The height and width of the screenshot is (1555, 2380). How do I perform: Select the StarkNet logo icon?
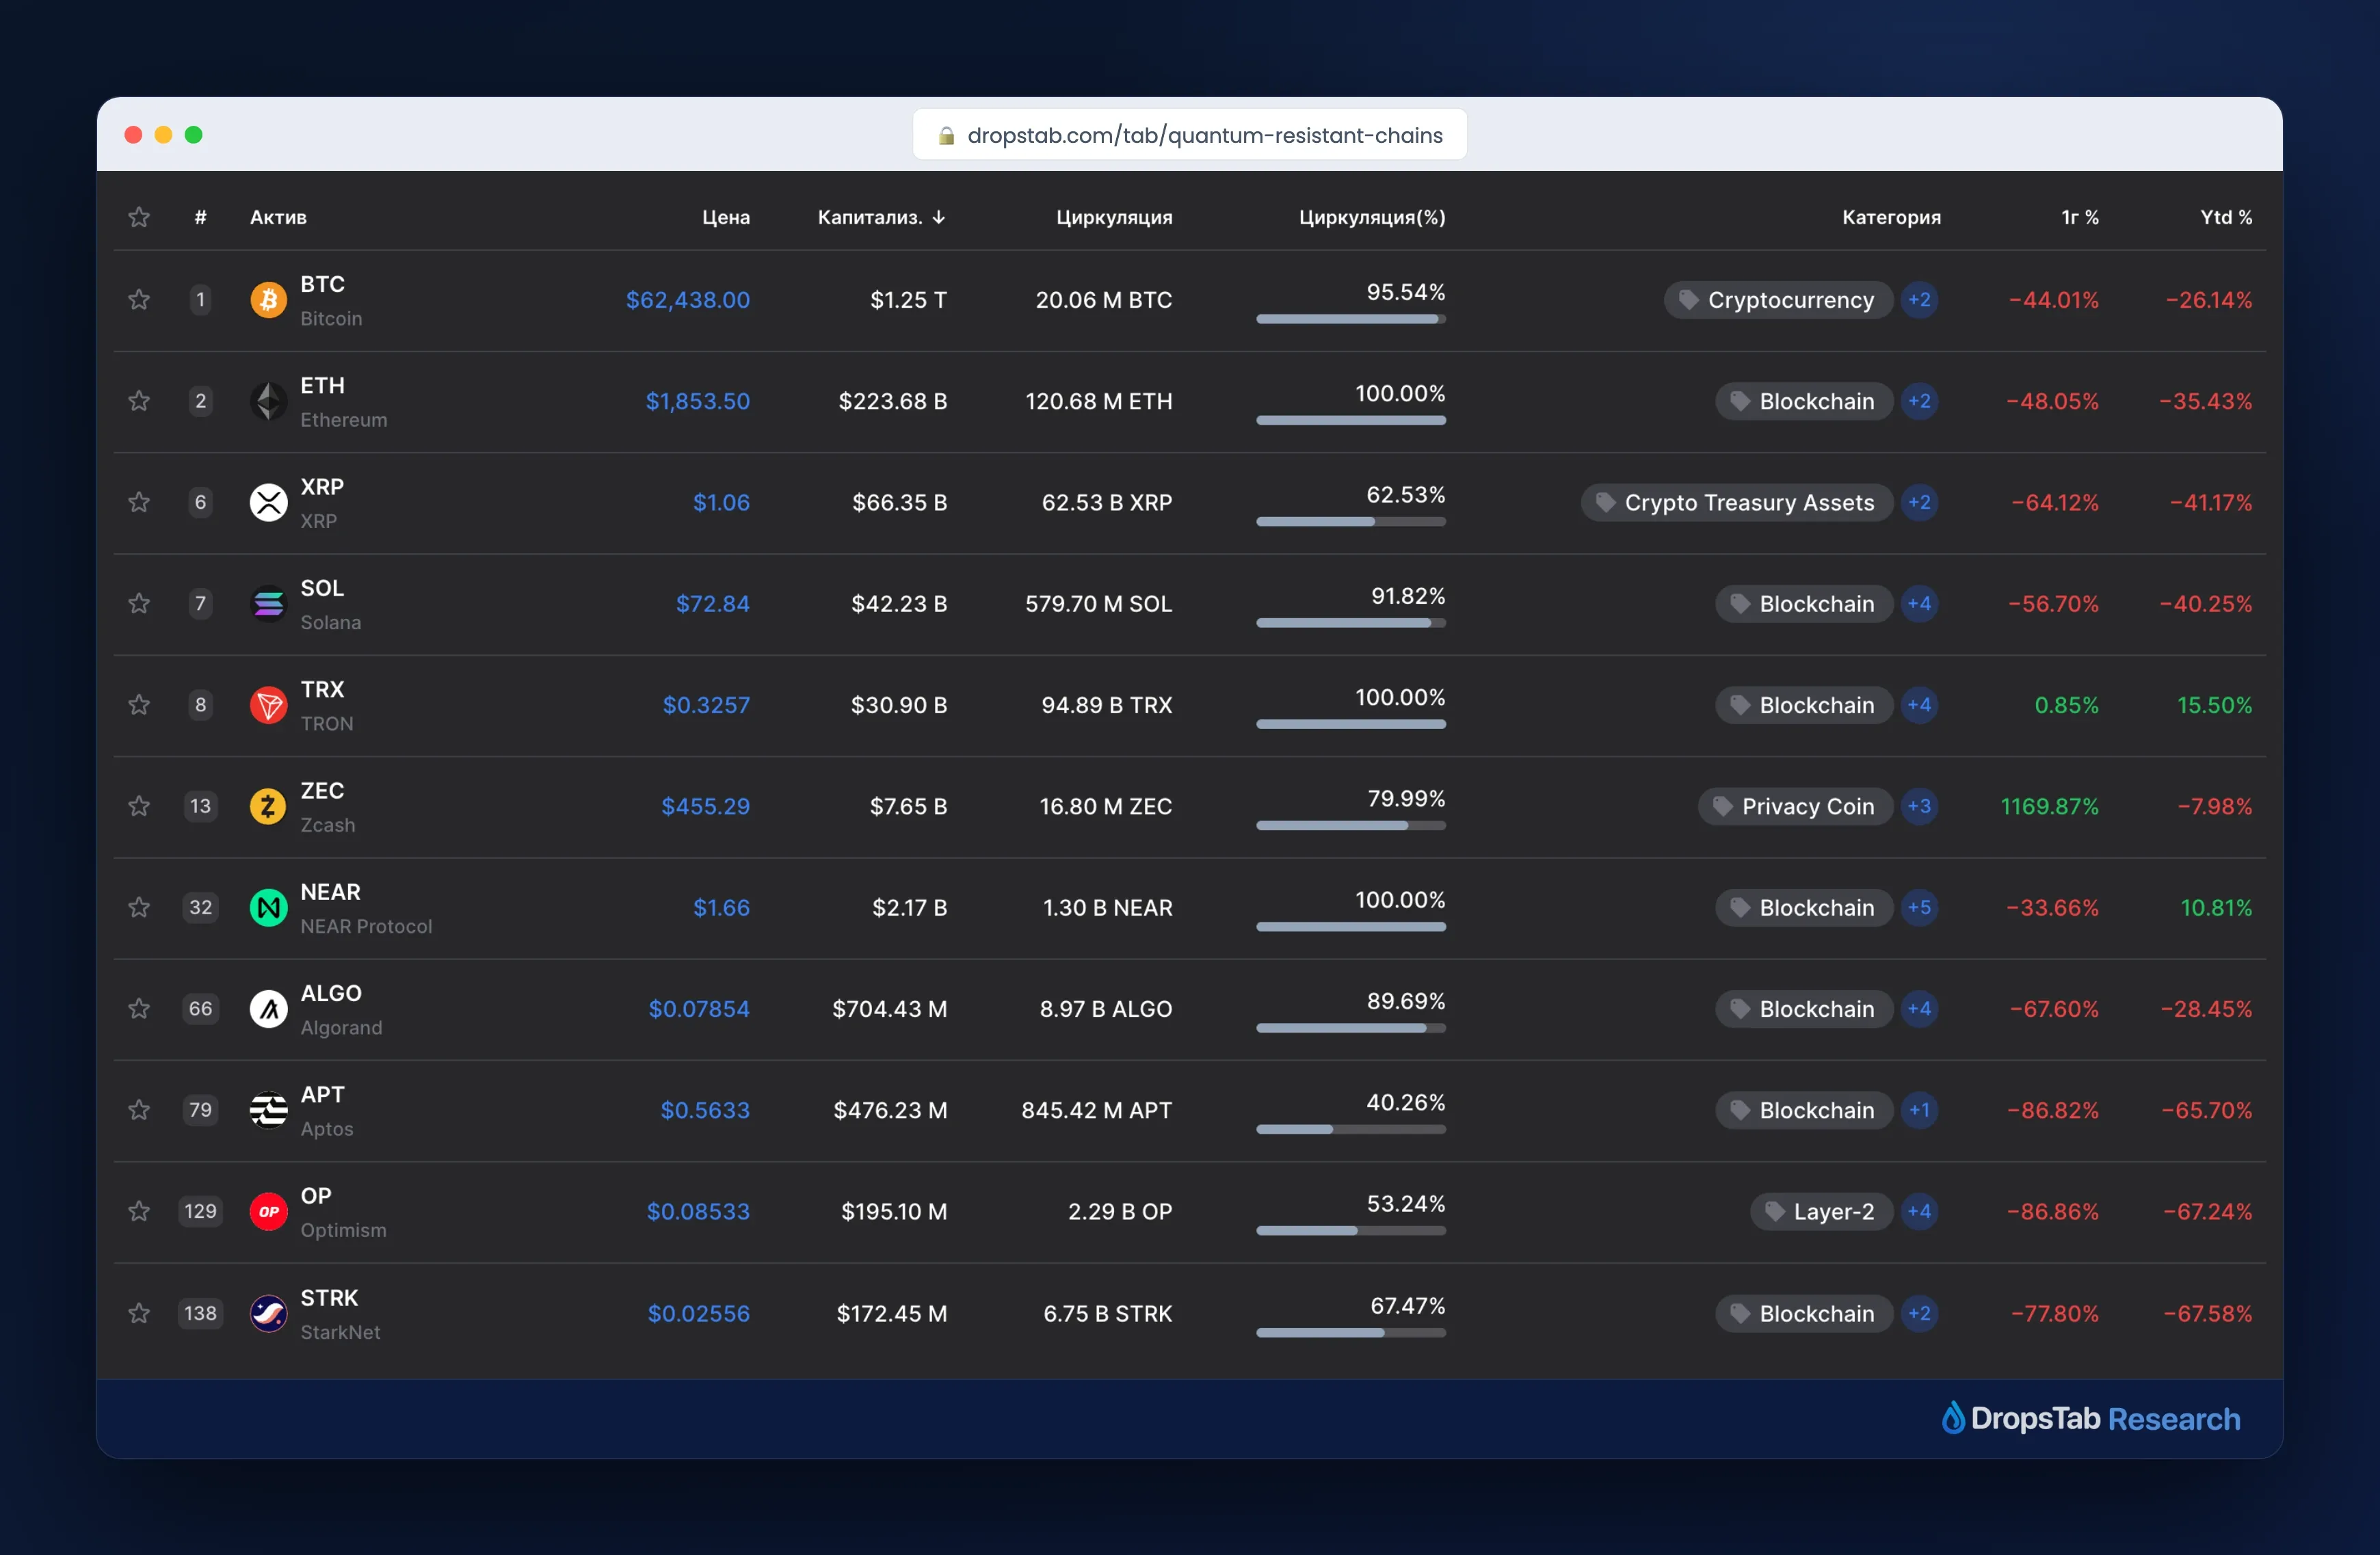(x=268, y=1314)
